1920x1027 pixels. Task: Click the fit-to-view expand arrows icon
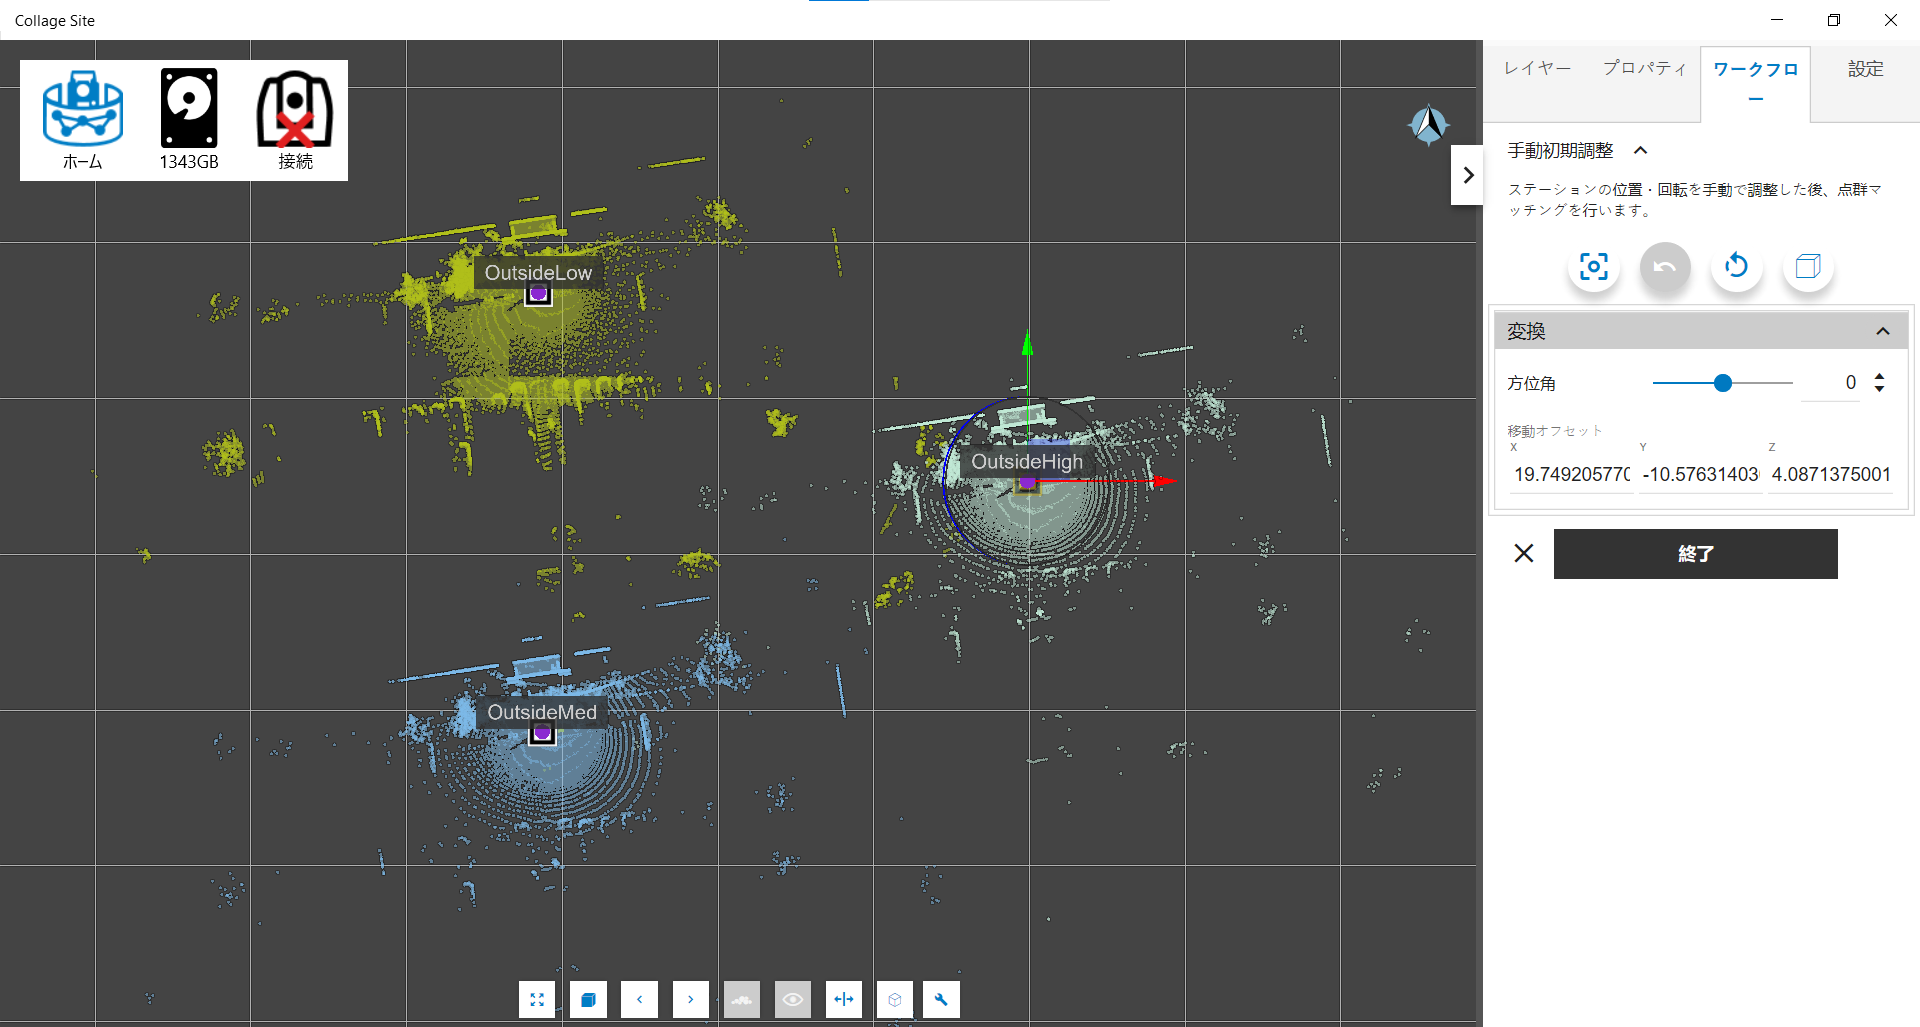pyautogui.click(x=537, y=999)
